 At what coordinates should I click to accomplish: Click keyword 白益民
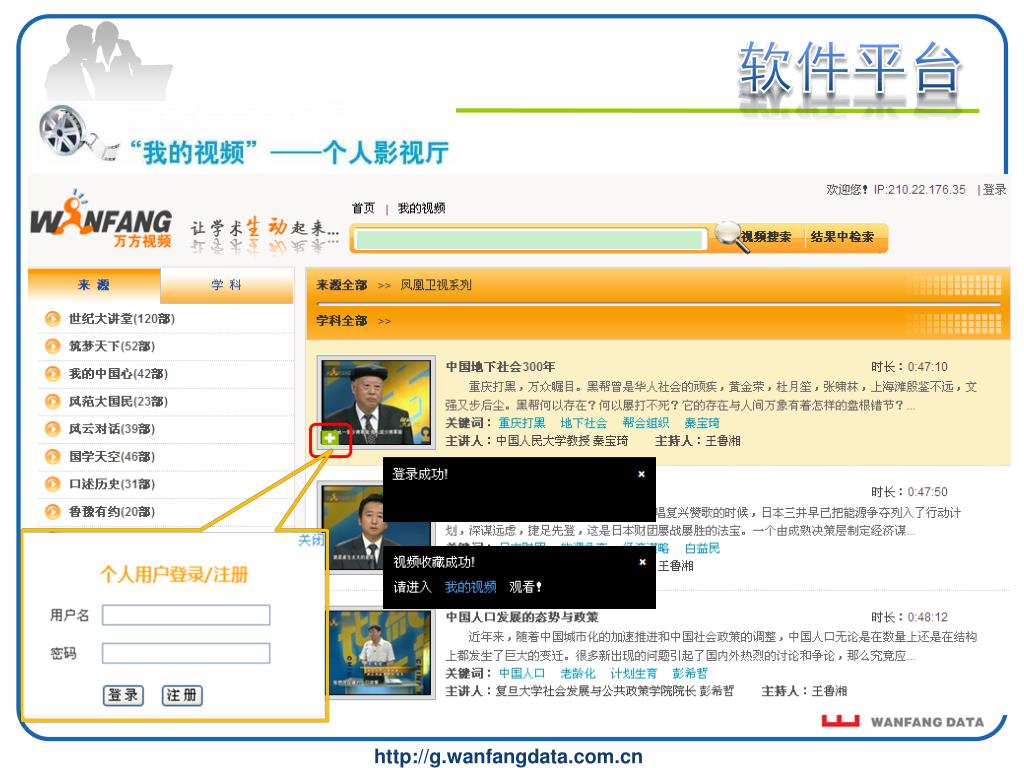pyautogui.click(x=702, y=548)
